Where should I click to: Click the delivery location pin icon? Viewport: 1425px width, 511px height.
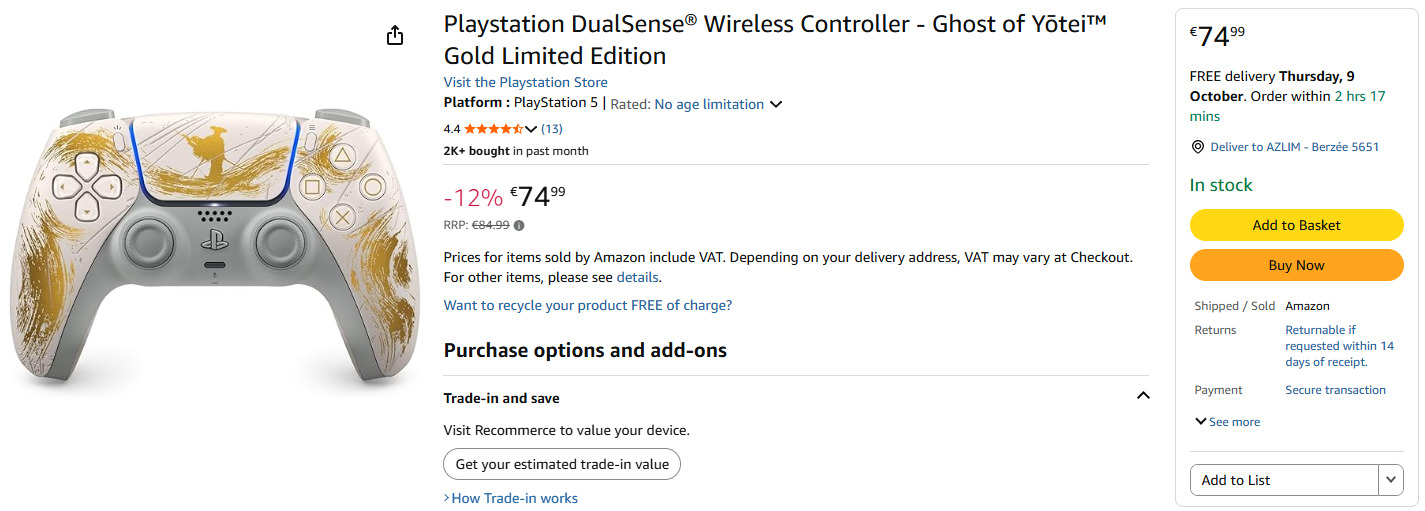pos(1197,147)
